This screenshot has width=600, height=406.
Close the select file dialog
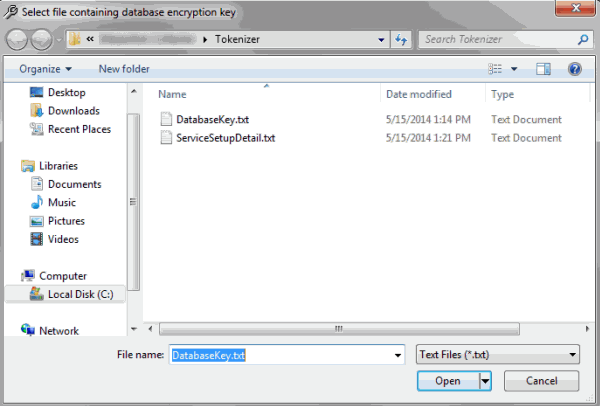575,8
